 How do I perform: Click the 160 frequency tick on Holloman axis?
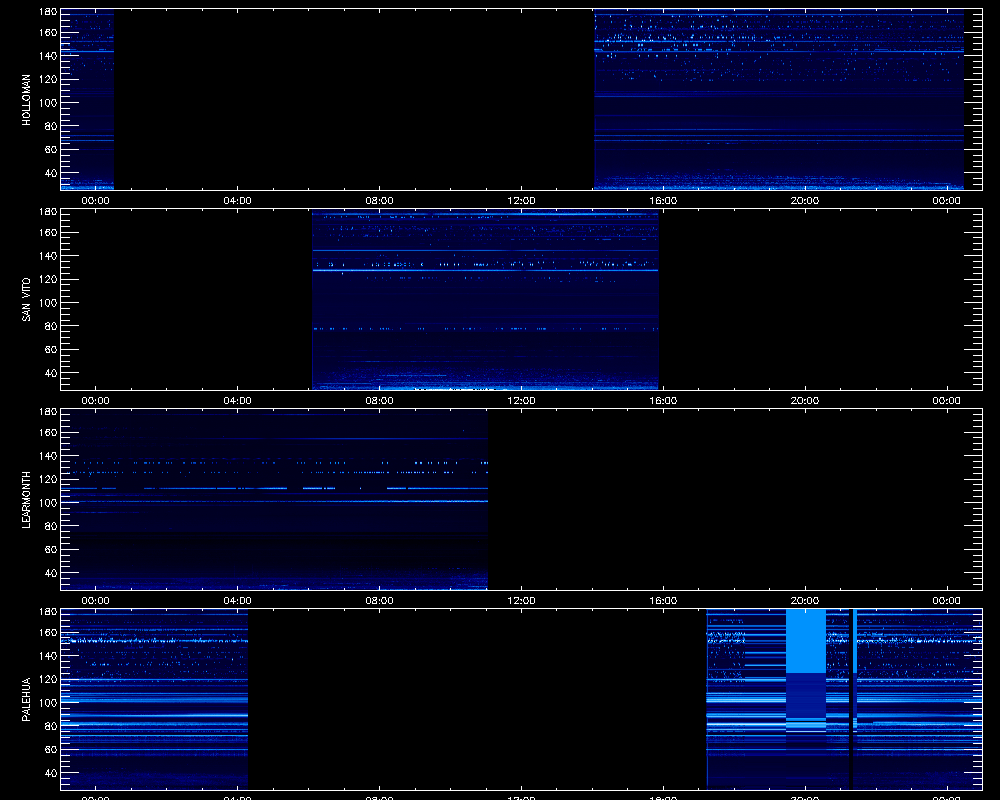(48, 33)
